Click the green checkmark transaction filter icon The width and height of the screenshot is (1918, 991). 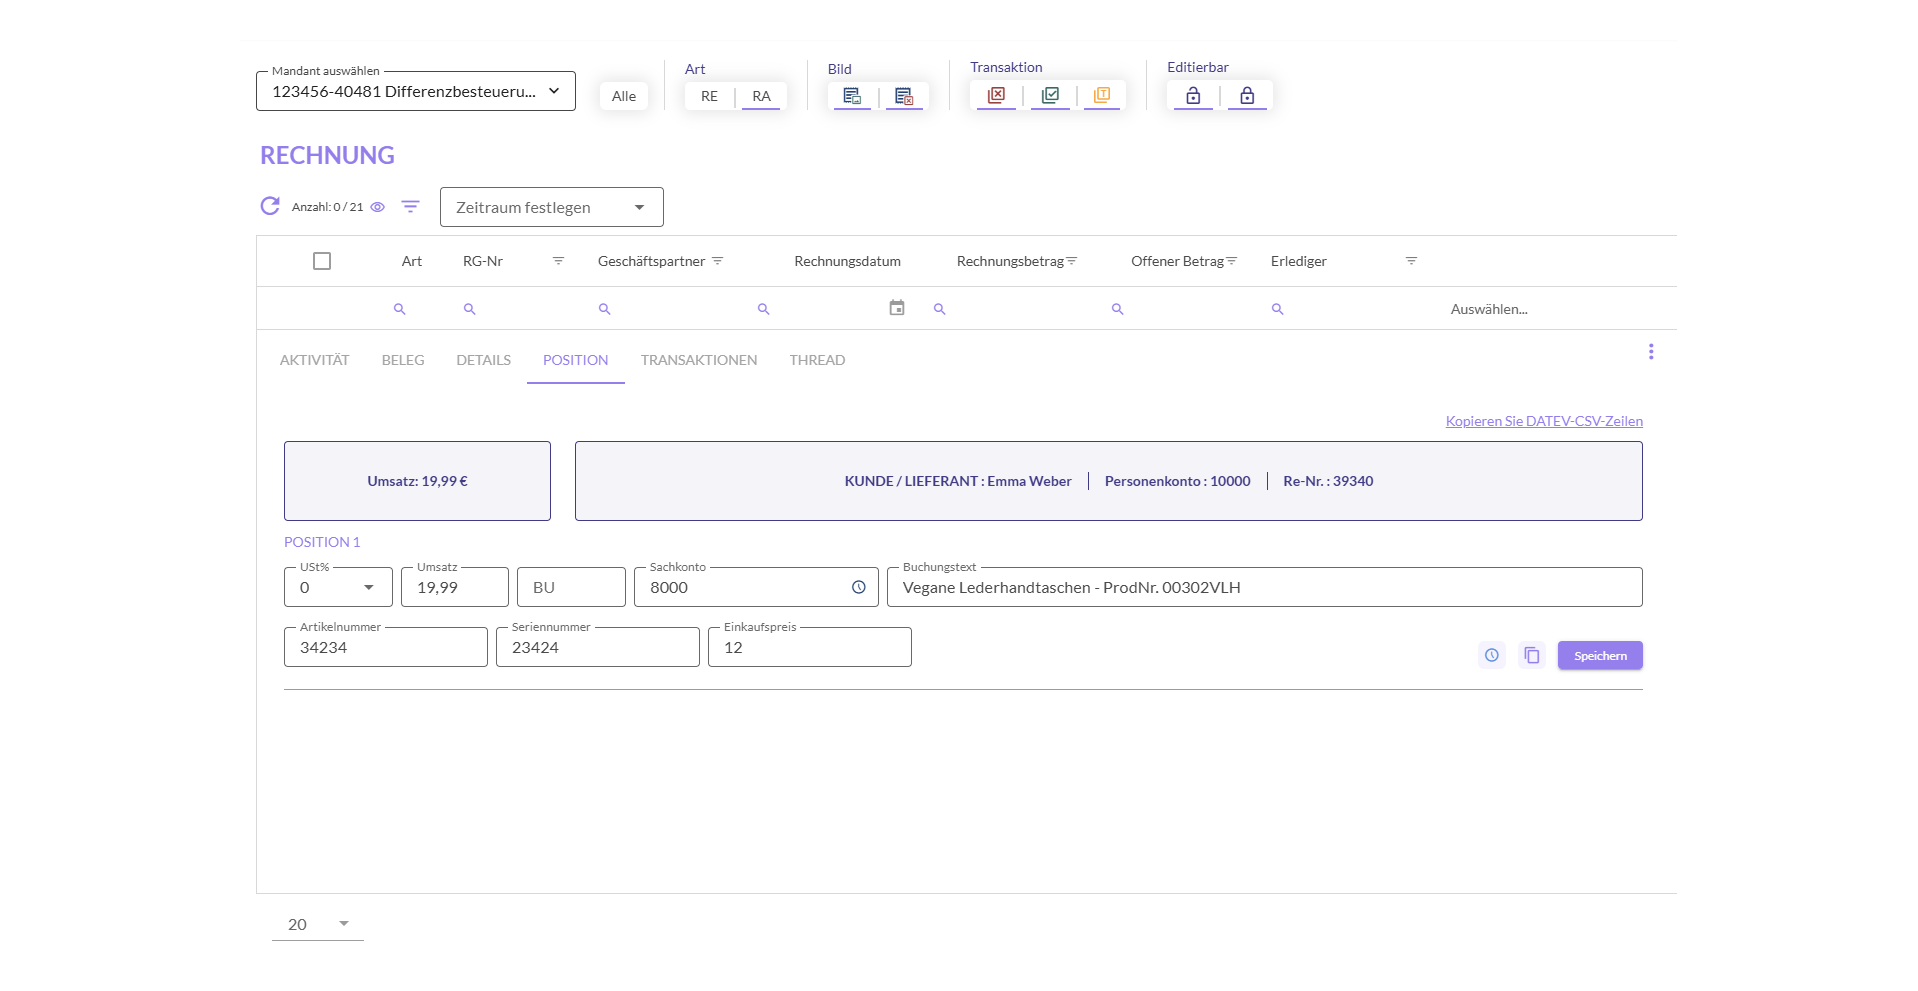(x=1050, y=95)
